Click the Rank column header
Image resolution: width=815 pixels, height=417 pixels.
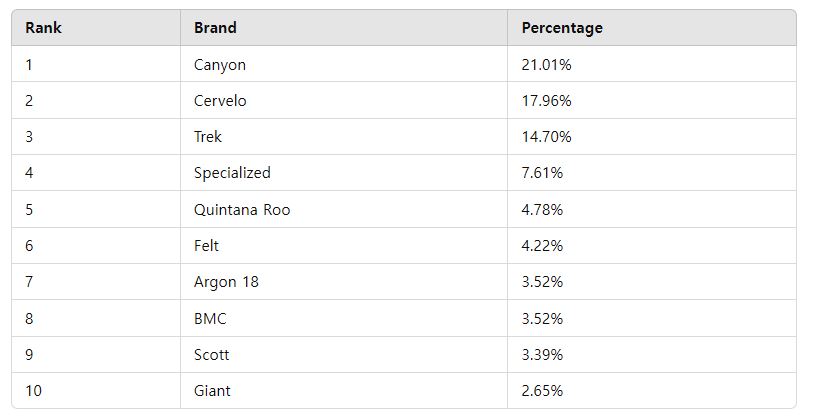pos(44,28)
